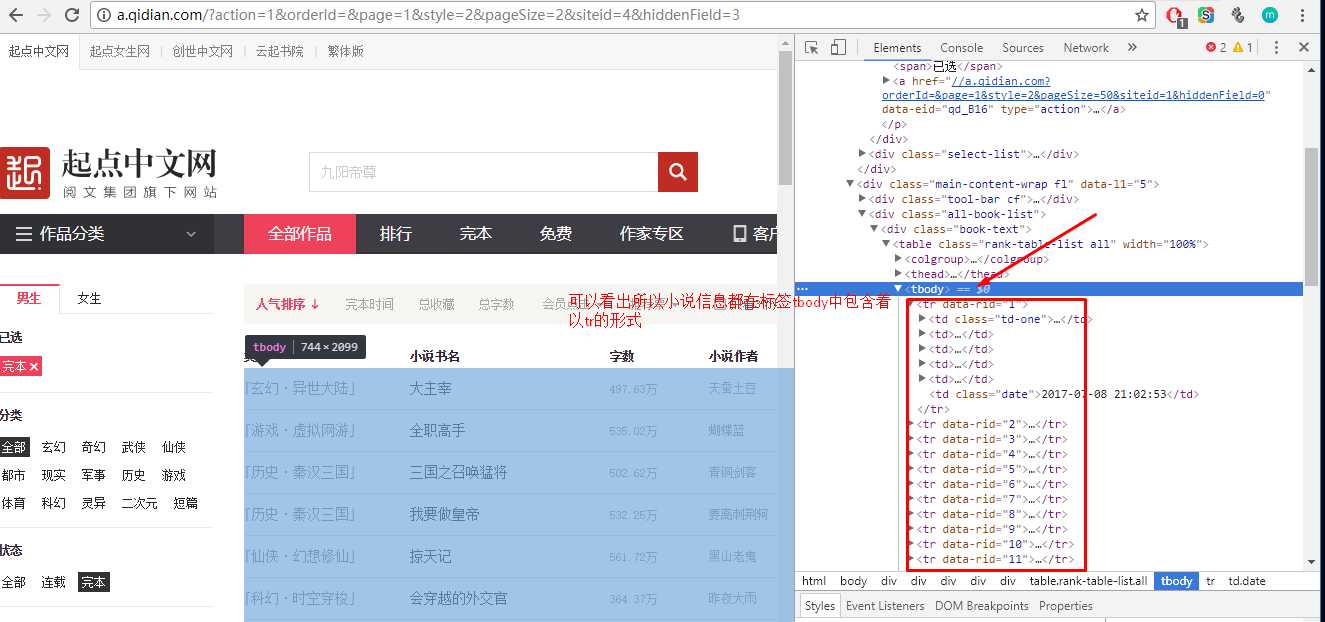The width and height of the screenshot is (1325, 622).
Task: Open the 起点女生网 top link
Action: click(x=119, y=51)
